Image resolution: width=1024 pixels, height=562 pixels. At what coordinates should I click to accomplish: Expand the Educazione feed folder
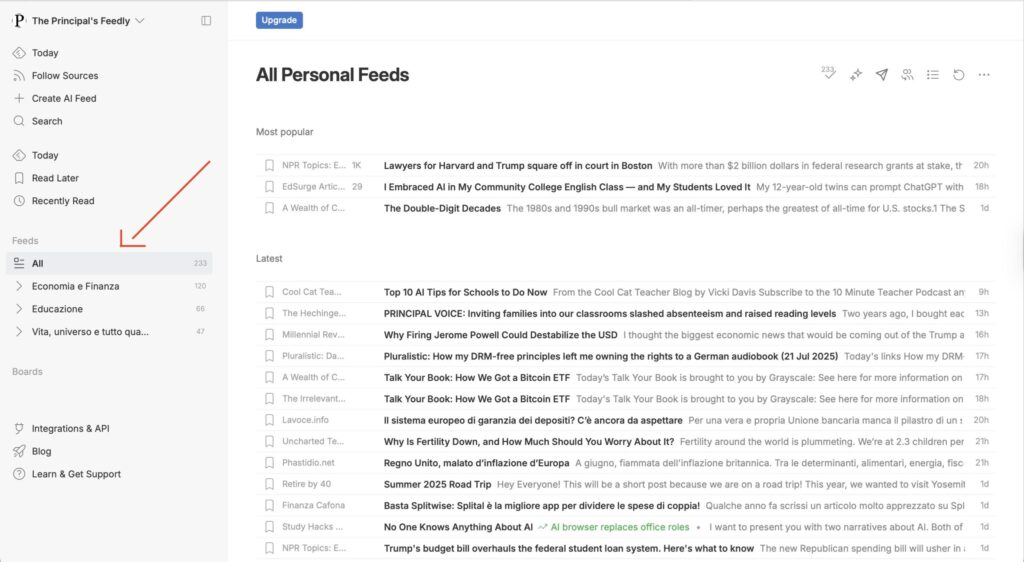coord(19,309)
